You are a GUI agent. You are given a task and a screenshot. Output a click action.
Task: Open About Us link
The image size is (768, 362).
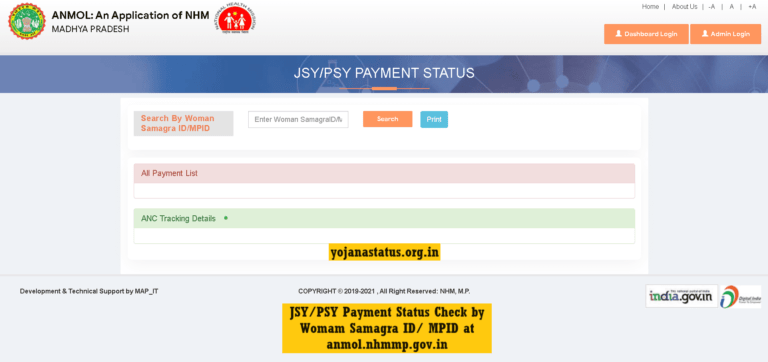coord(684,7)
